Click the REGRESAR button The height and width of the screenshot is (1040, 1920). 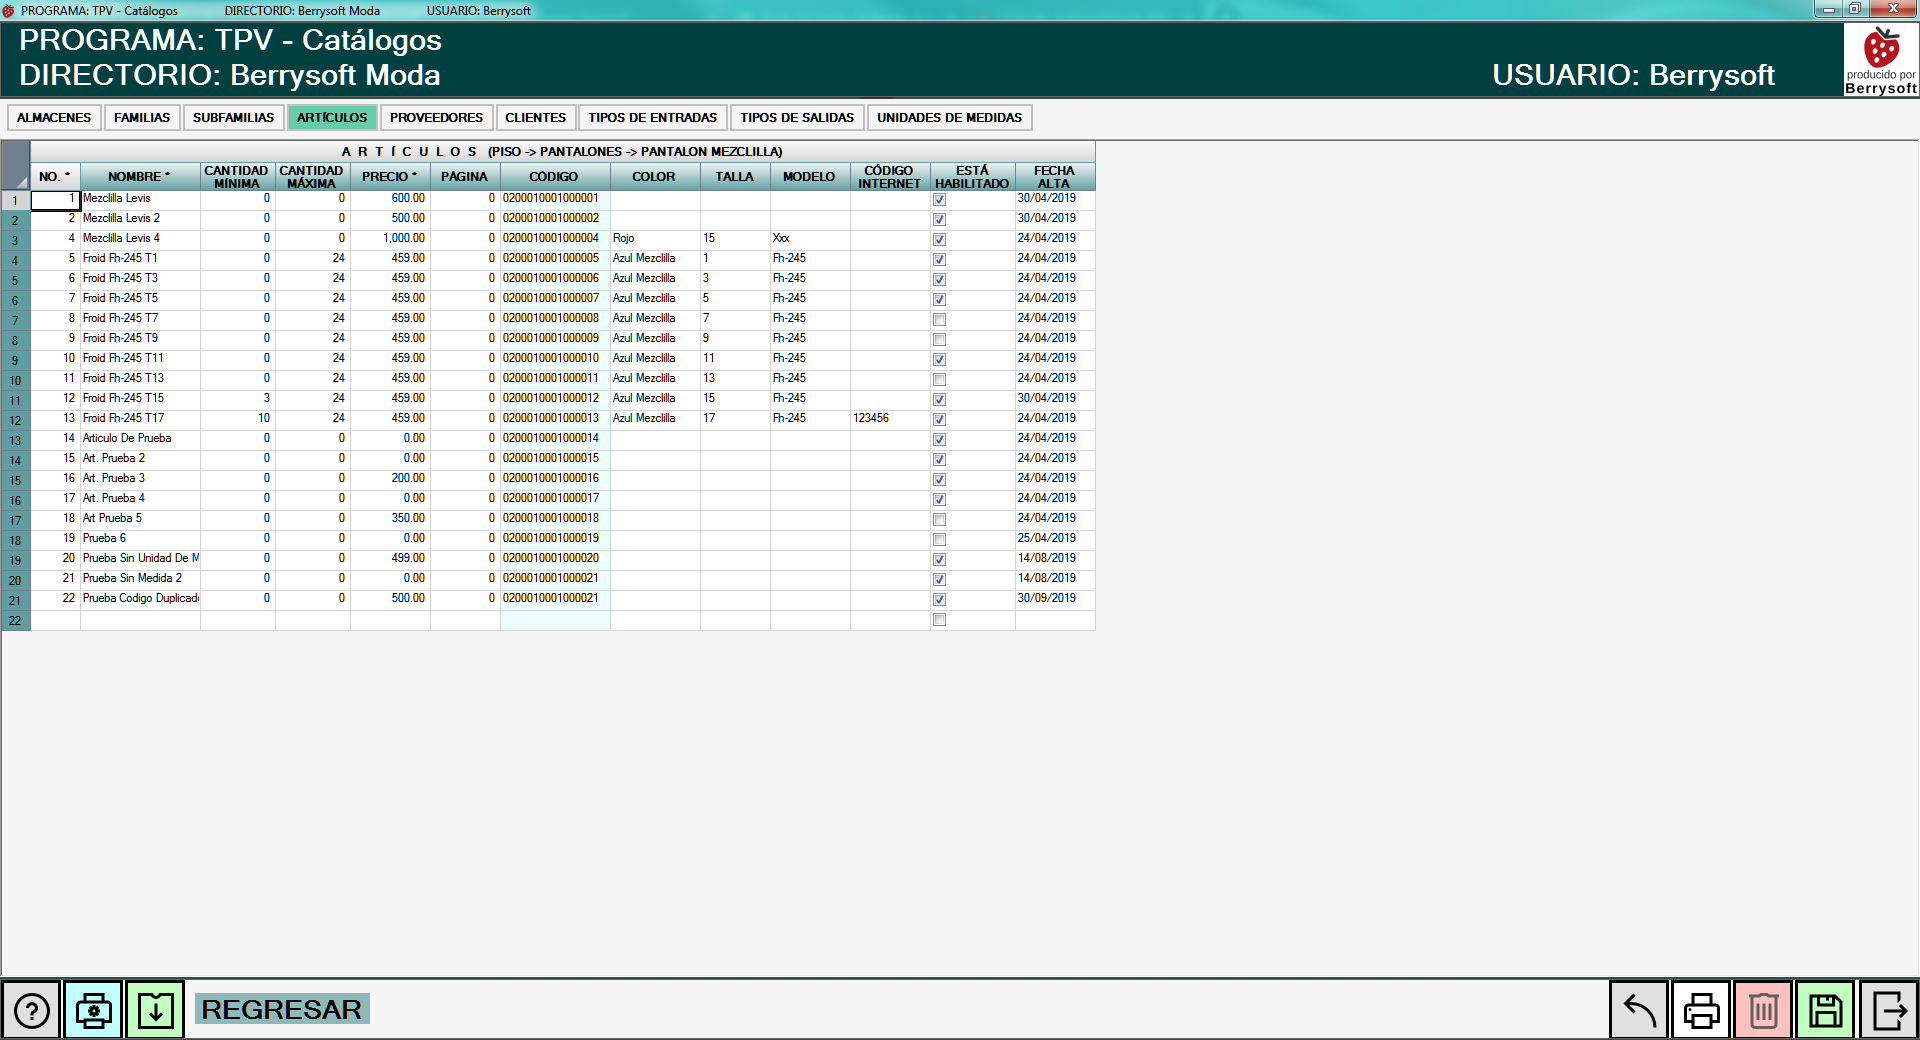pyautogui.click(x=282, y=1009)
